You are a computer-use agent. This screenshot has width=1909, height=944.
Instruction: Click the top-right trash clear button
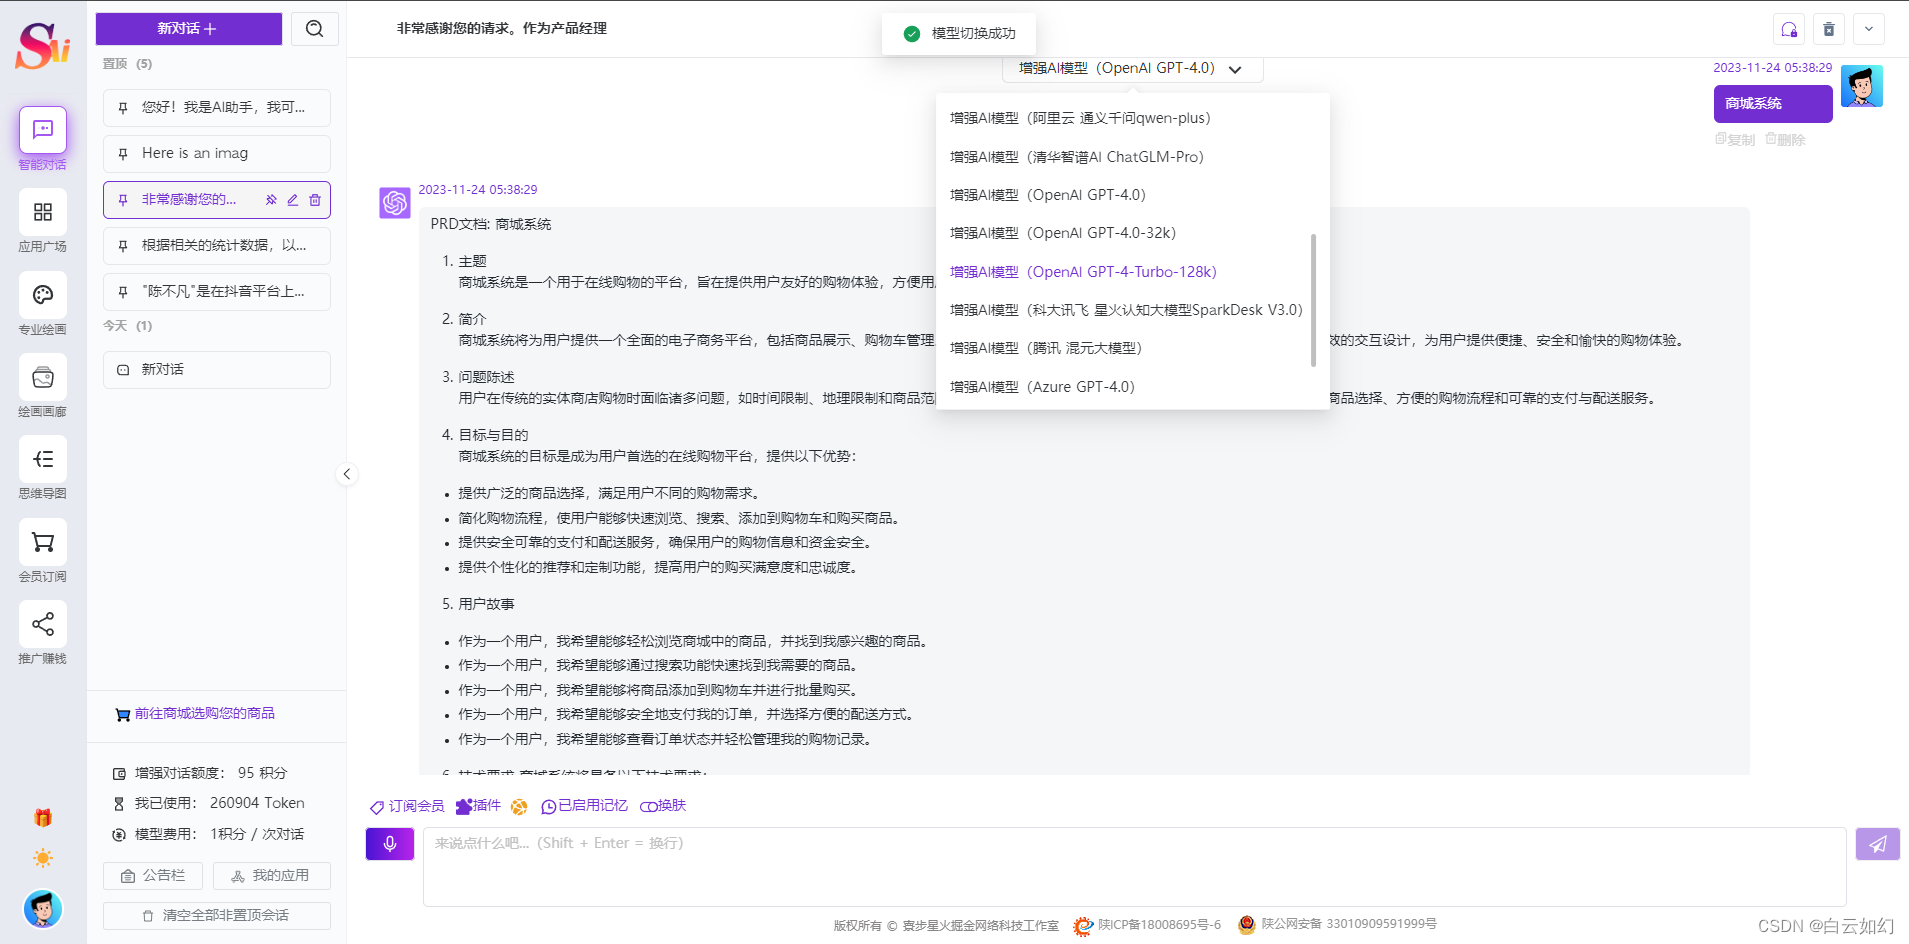point(1829,29)
